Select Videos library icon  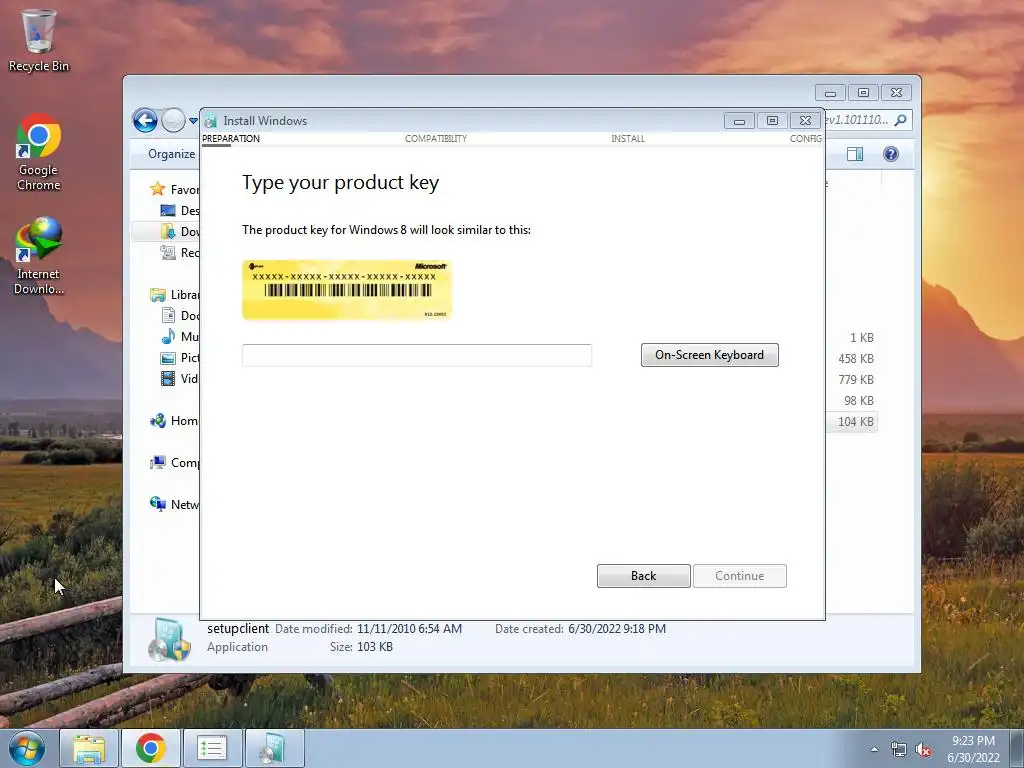(168, 379)
